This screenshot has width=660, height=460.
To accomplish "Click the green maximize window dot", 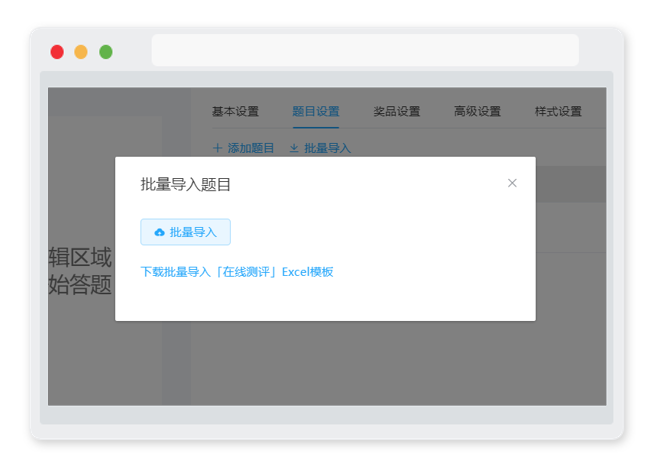I will [106, 52].
